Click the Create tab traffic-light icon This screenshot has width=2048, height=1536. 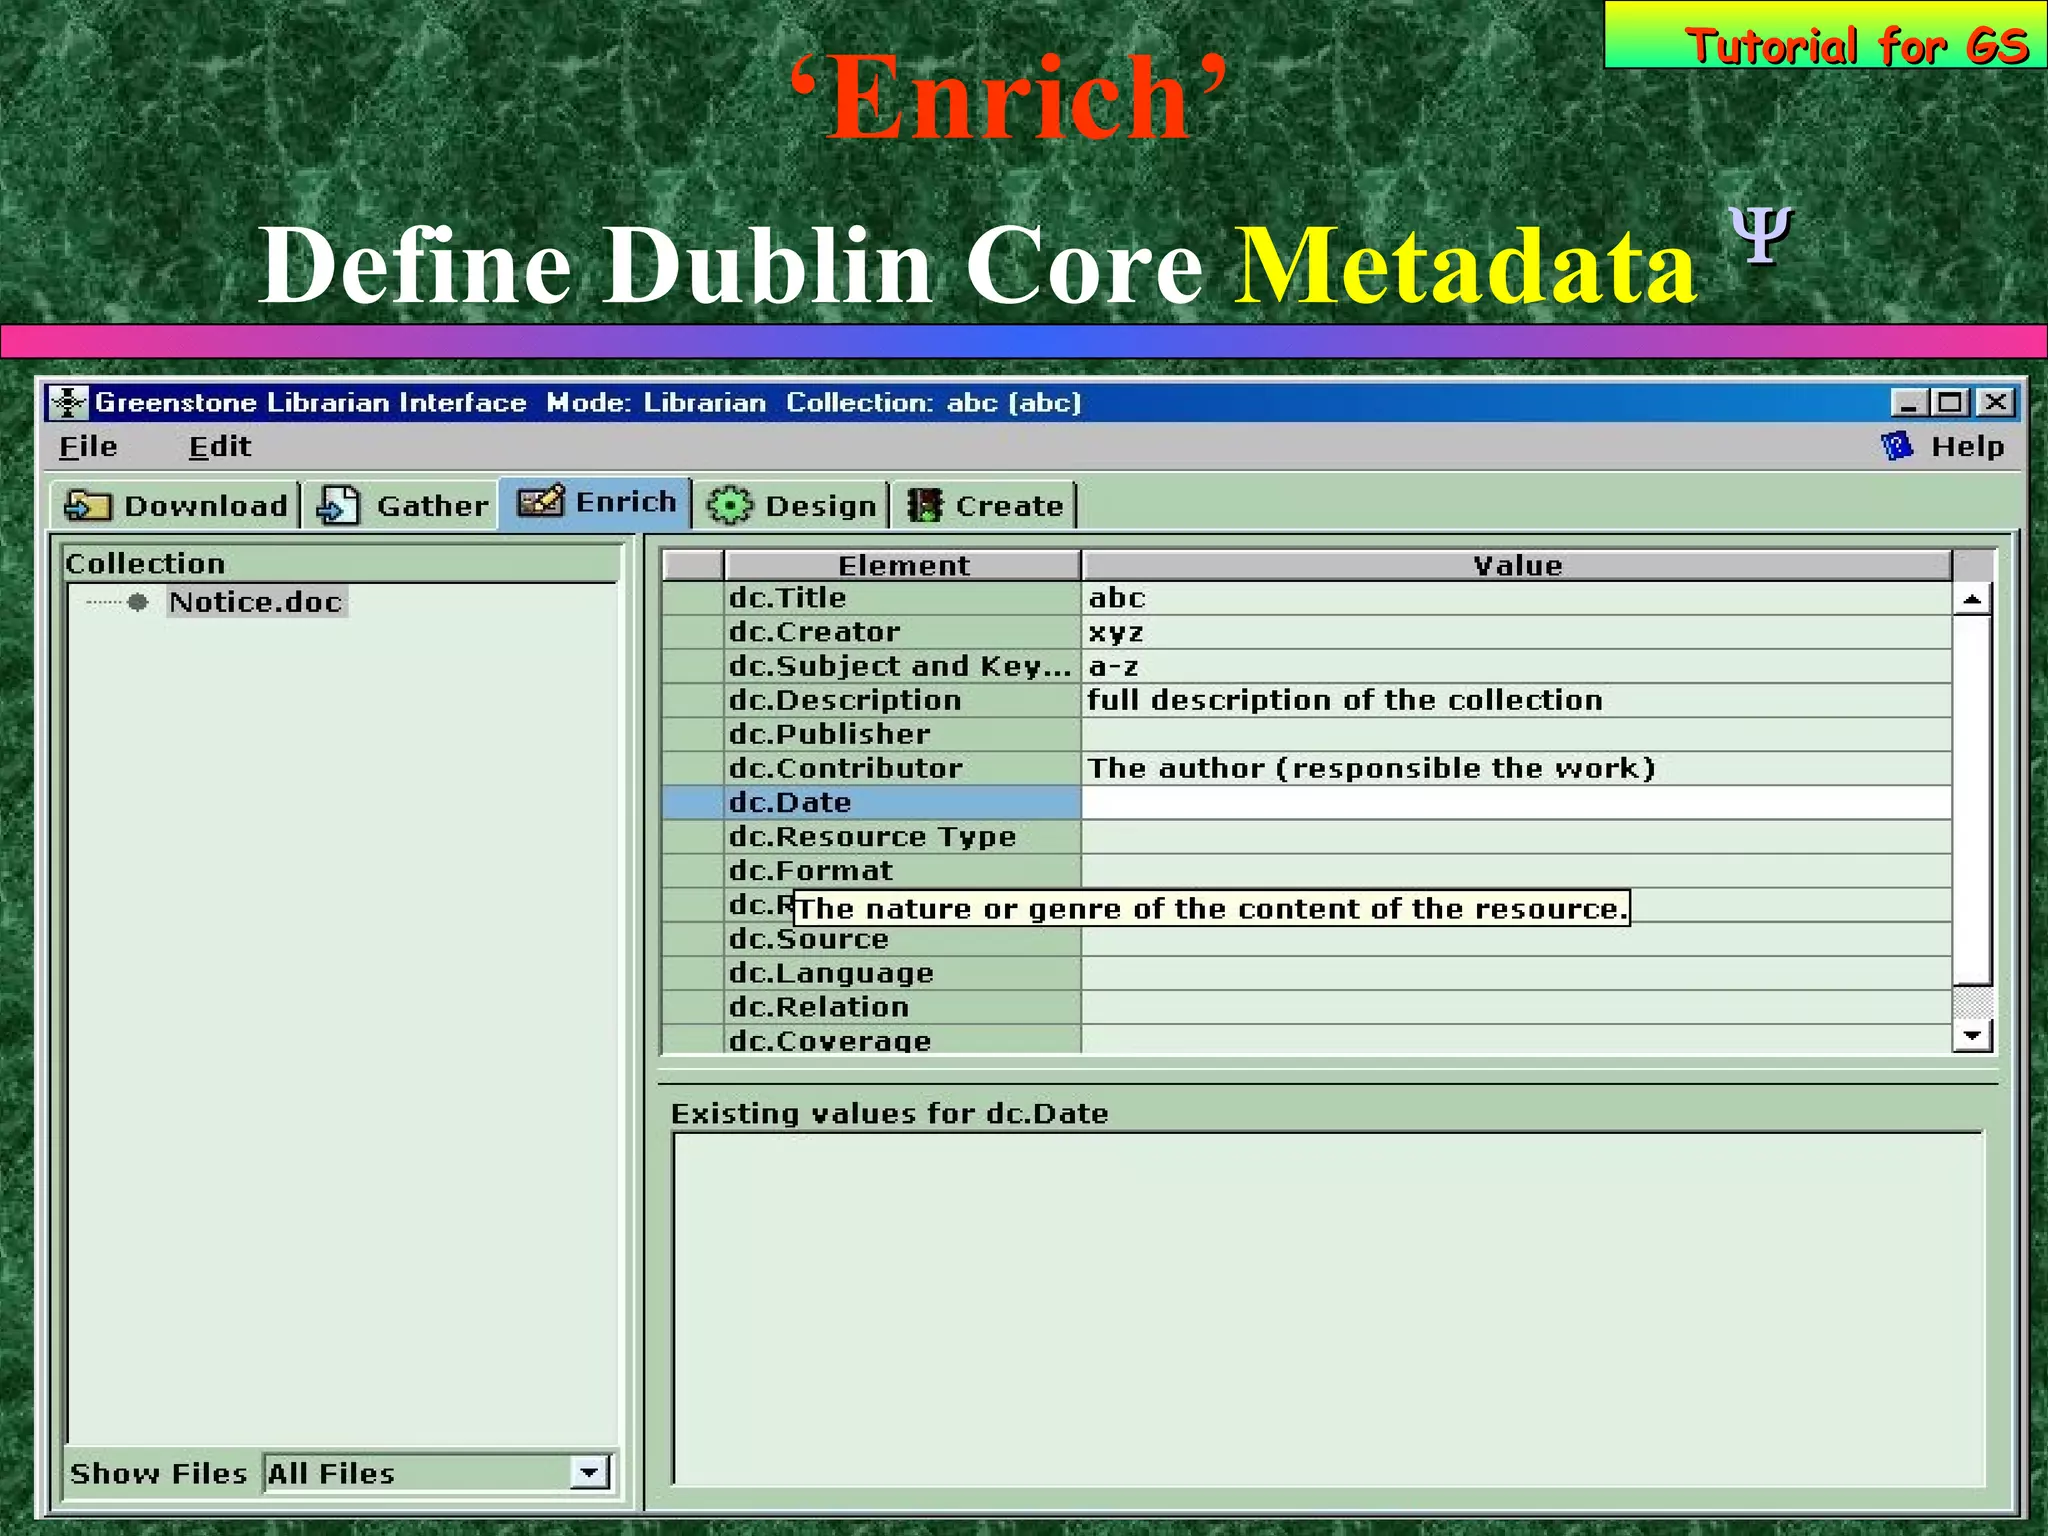(x=925, y=505)
